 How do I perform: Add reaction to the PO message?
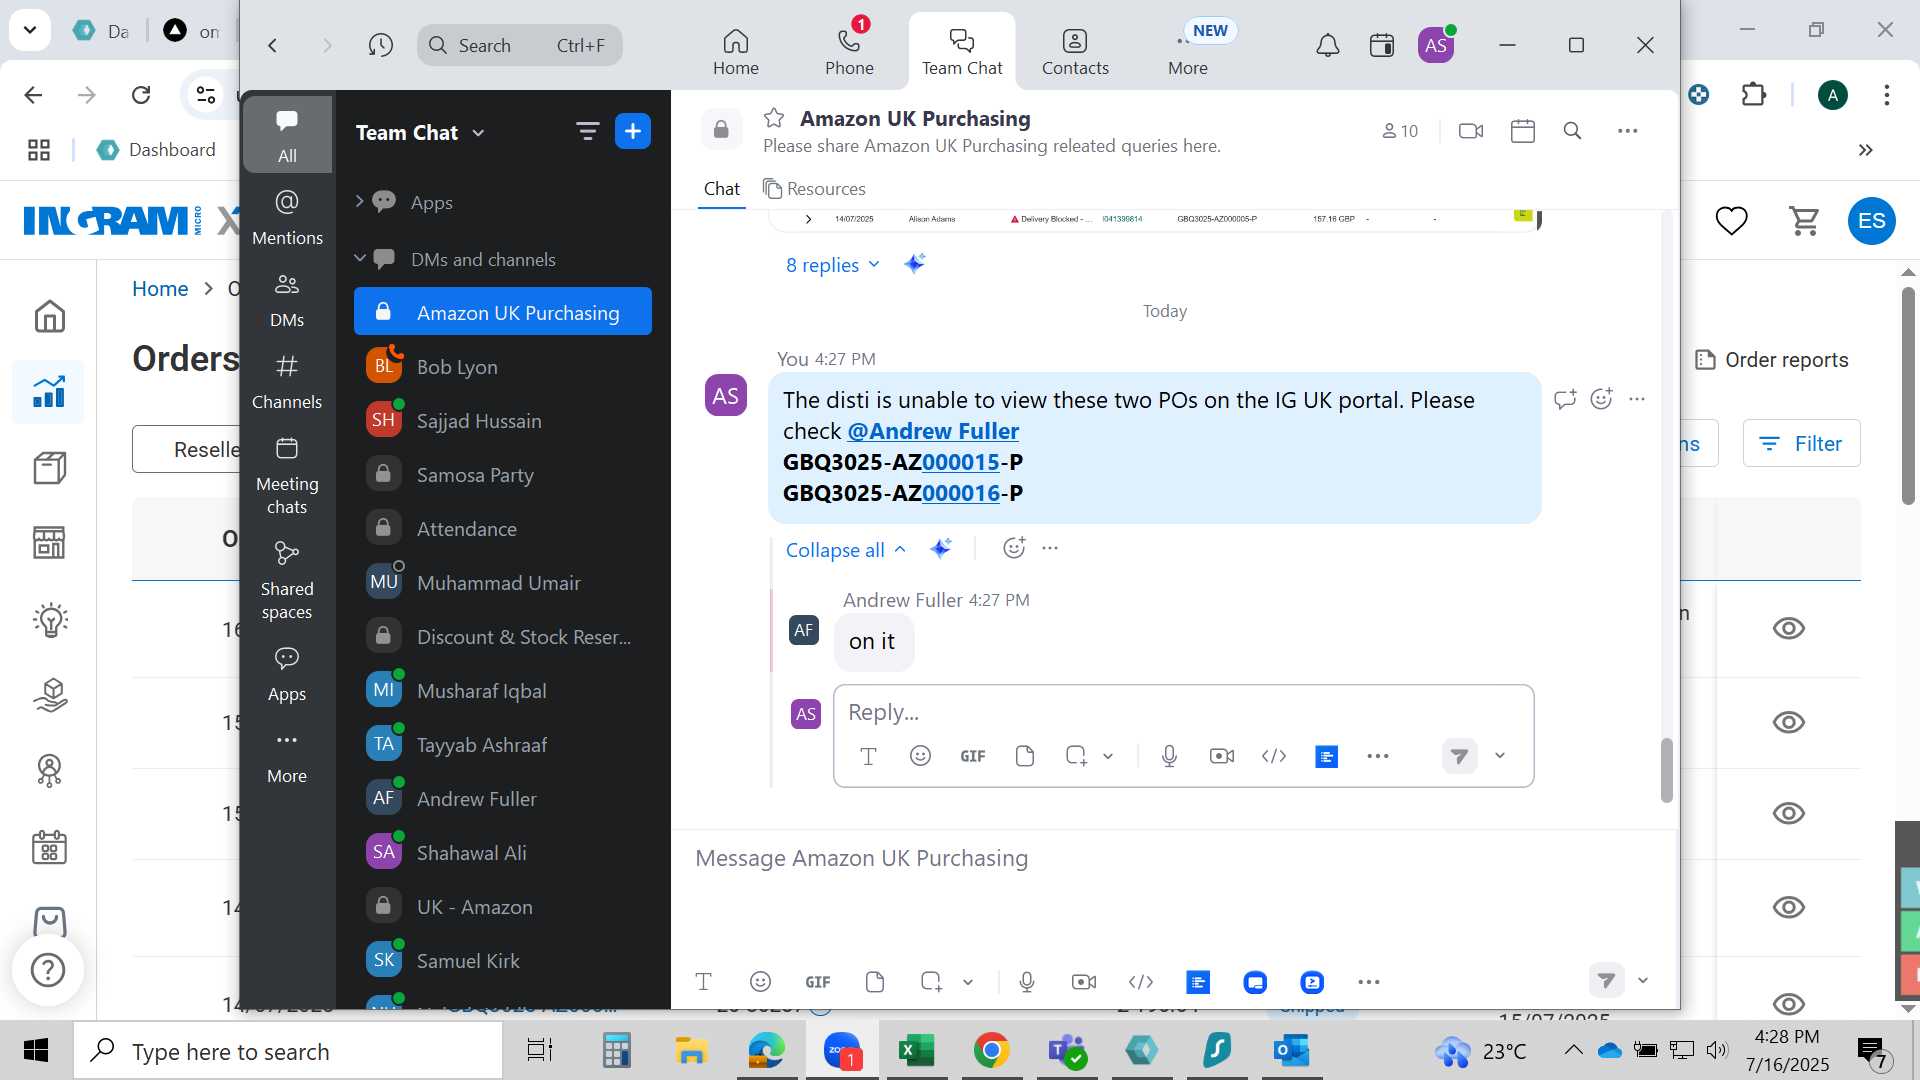[x=1601, y=399]
